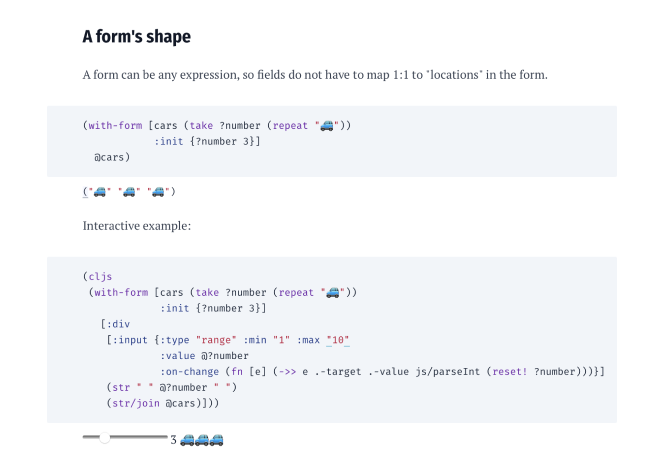Click the right end of slider track
The width and height of the screenshot is (660, 468).
(x=166, y=438)
